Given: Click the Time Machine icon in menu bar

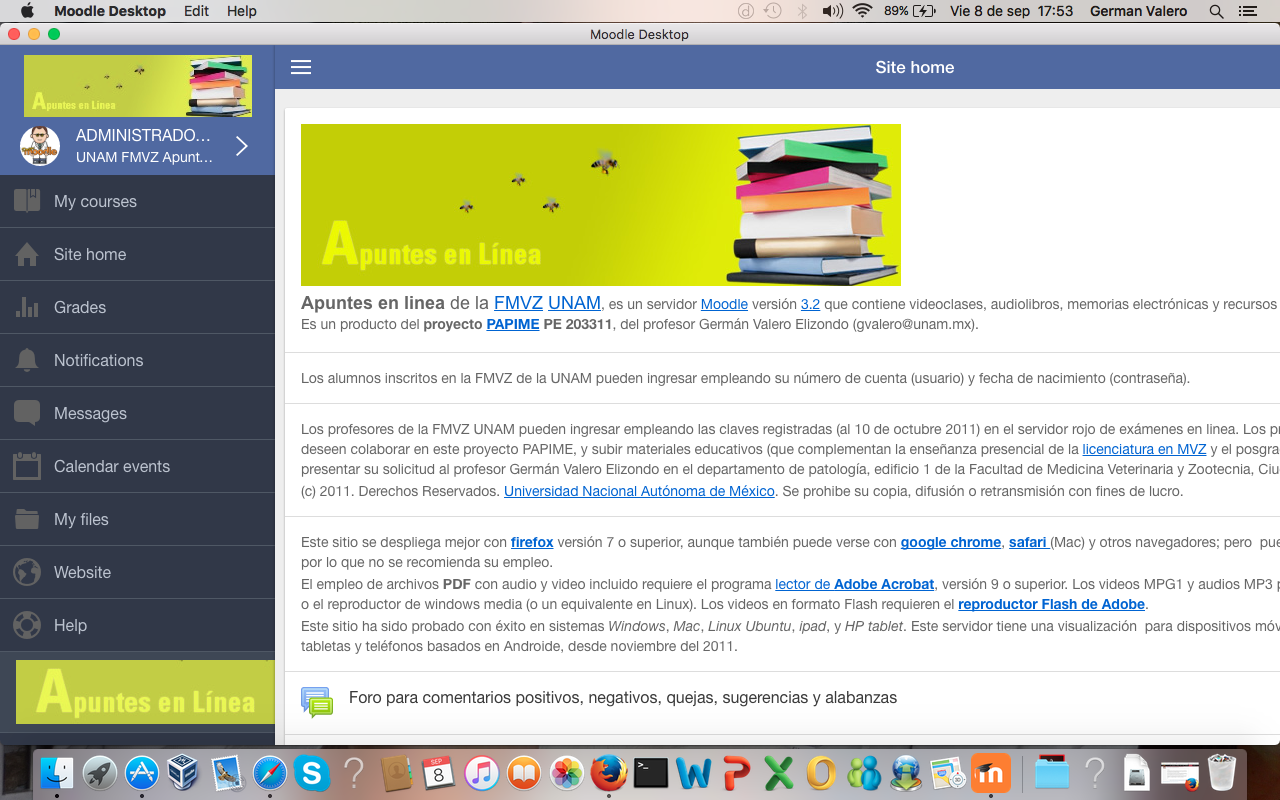Looking at the screenshot, I should pyautogui.click(x=773, y=11).
